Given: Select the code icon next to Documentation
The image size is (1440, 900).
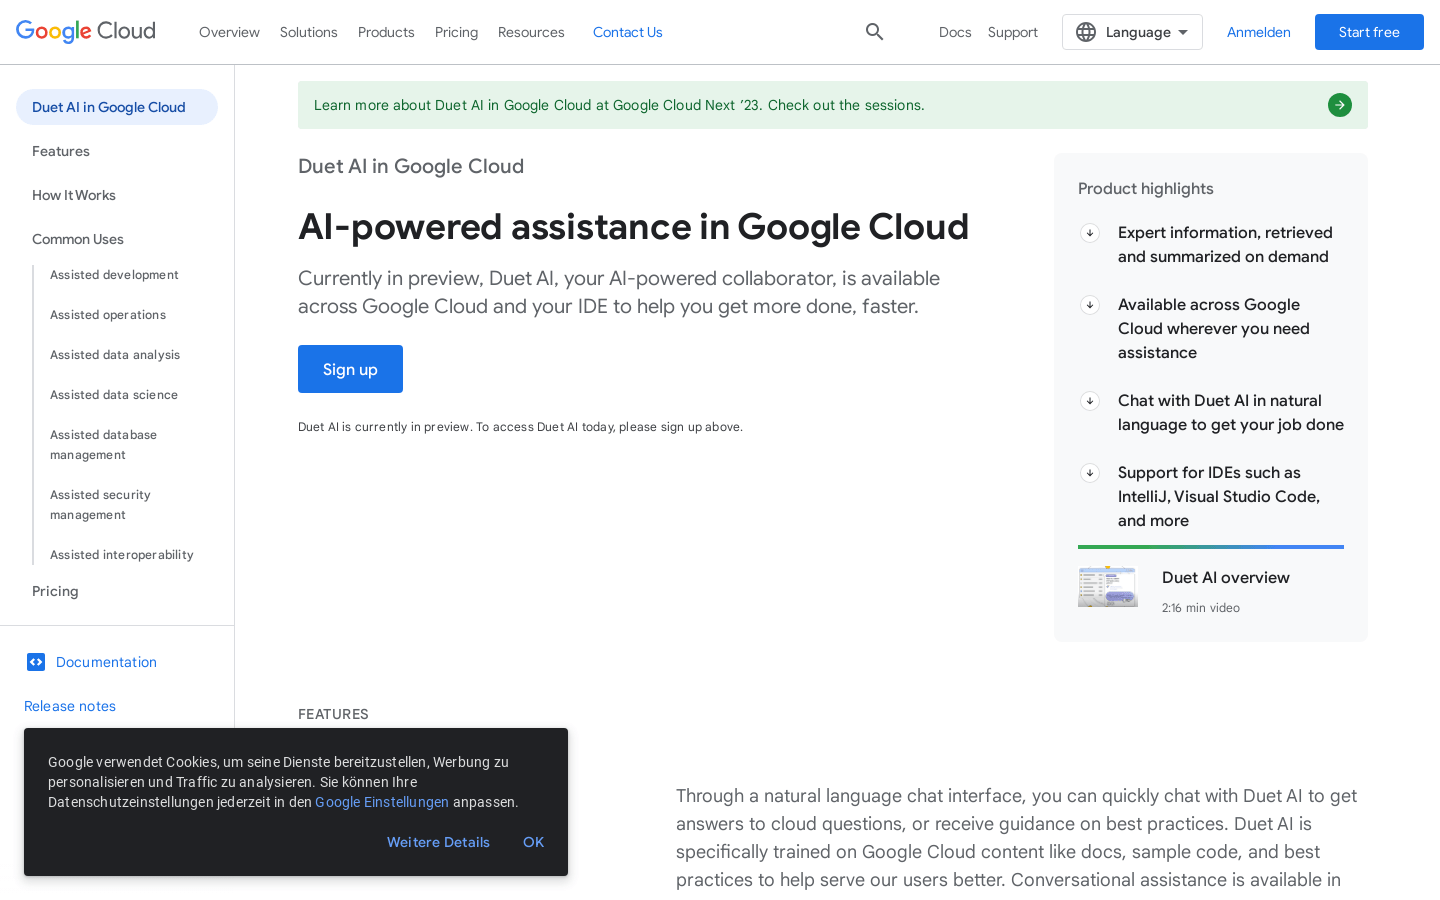Looking at the screenshot, I should pyautogui.click(x=36, y=662).
